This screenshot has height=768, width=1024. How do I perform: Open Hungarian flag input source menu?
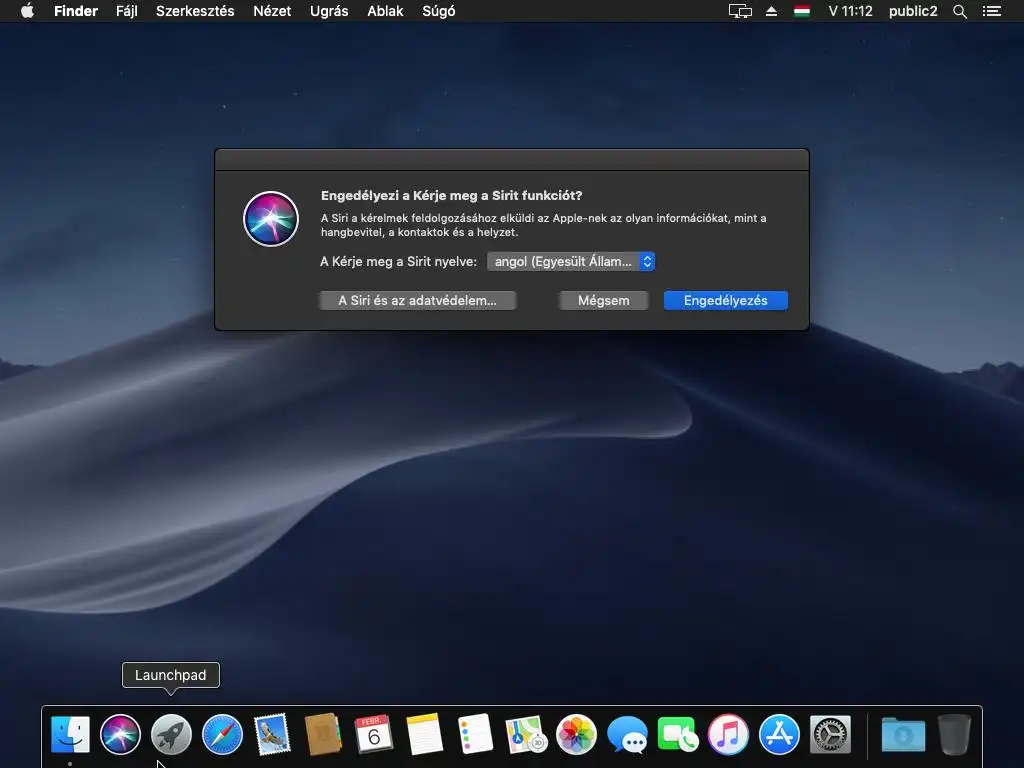pyautogui.click(x=802, y=11)
